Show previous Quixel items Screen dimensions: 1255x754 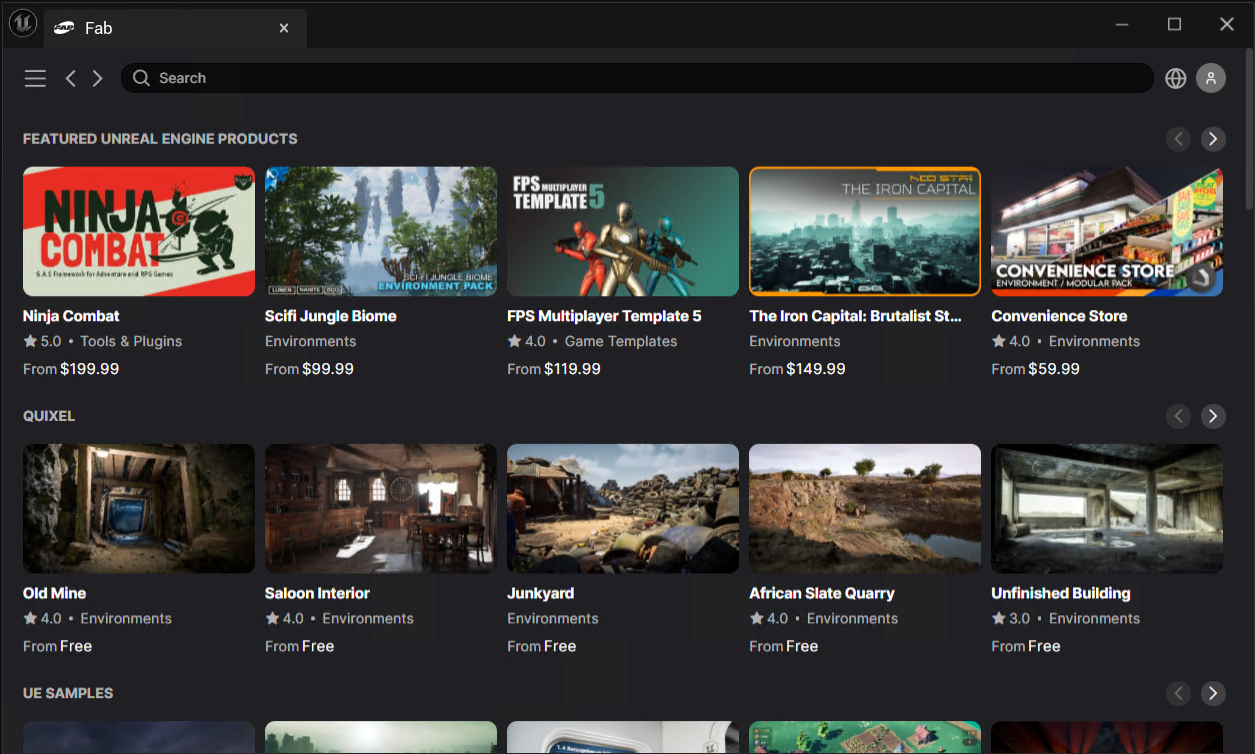(x=1179, y=416)
